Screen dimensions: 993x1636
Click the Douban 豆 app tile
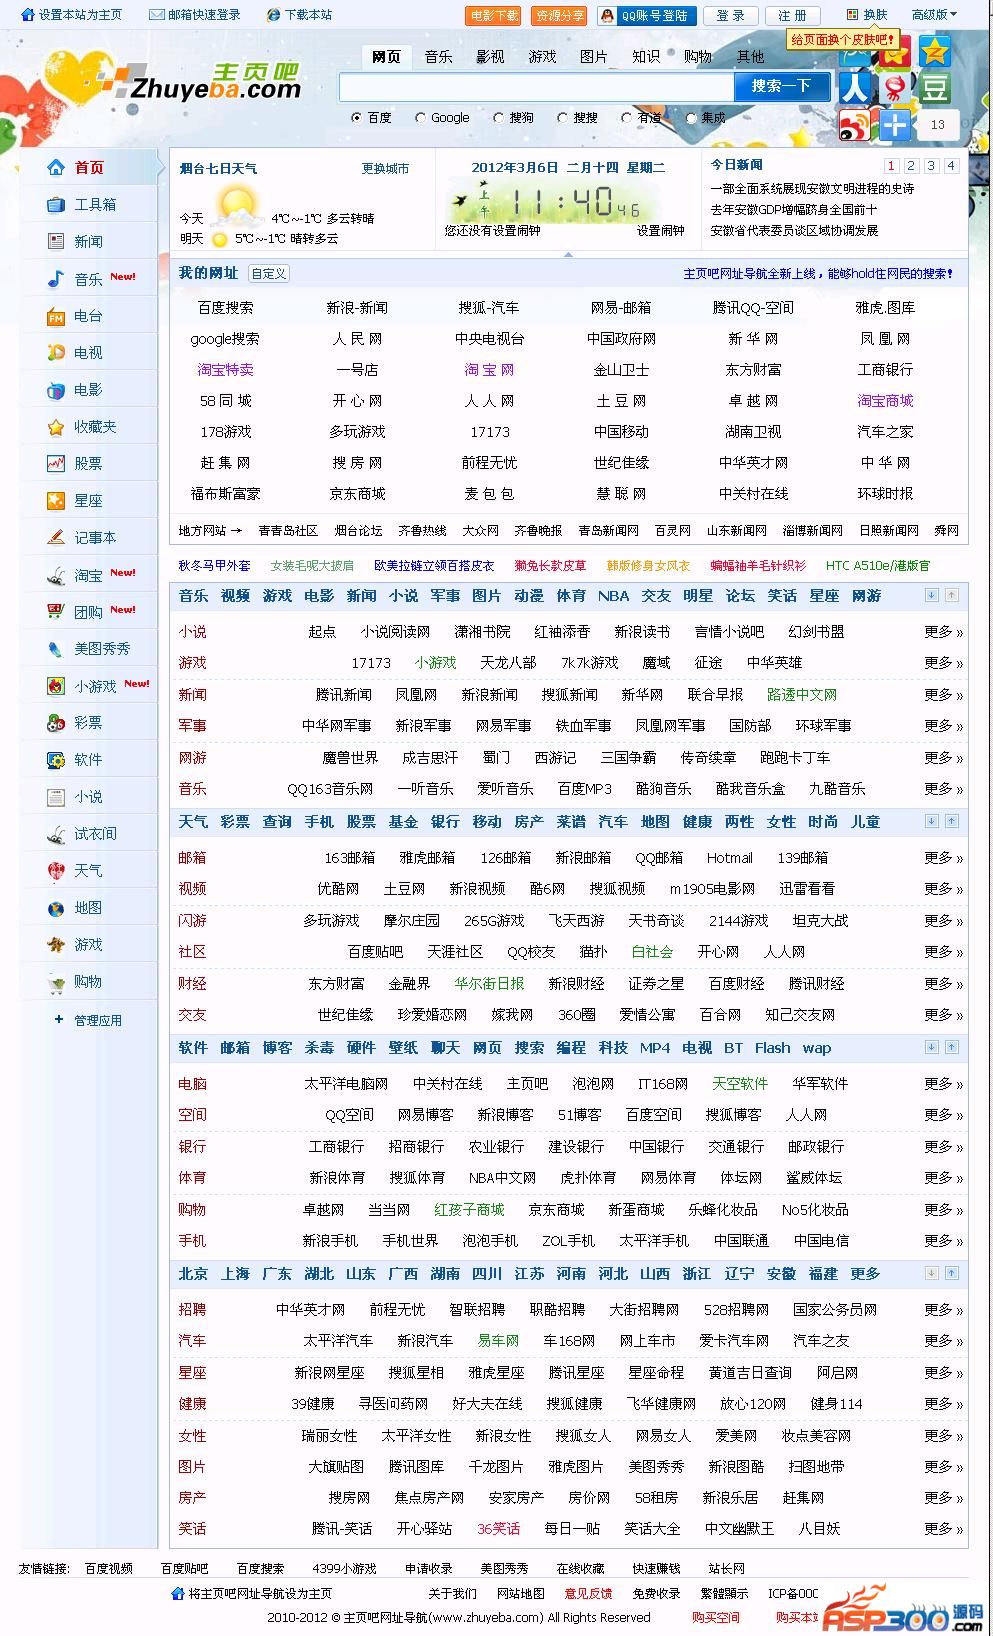click(935, 87)
